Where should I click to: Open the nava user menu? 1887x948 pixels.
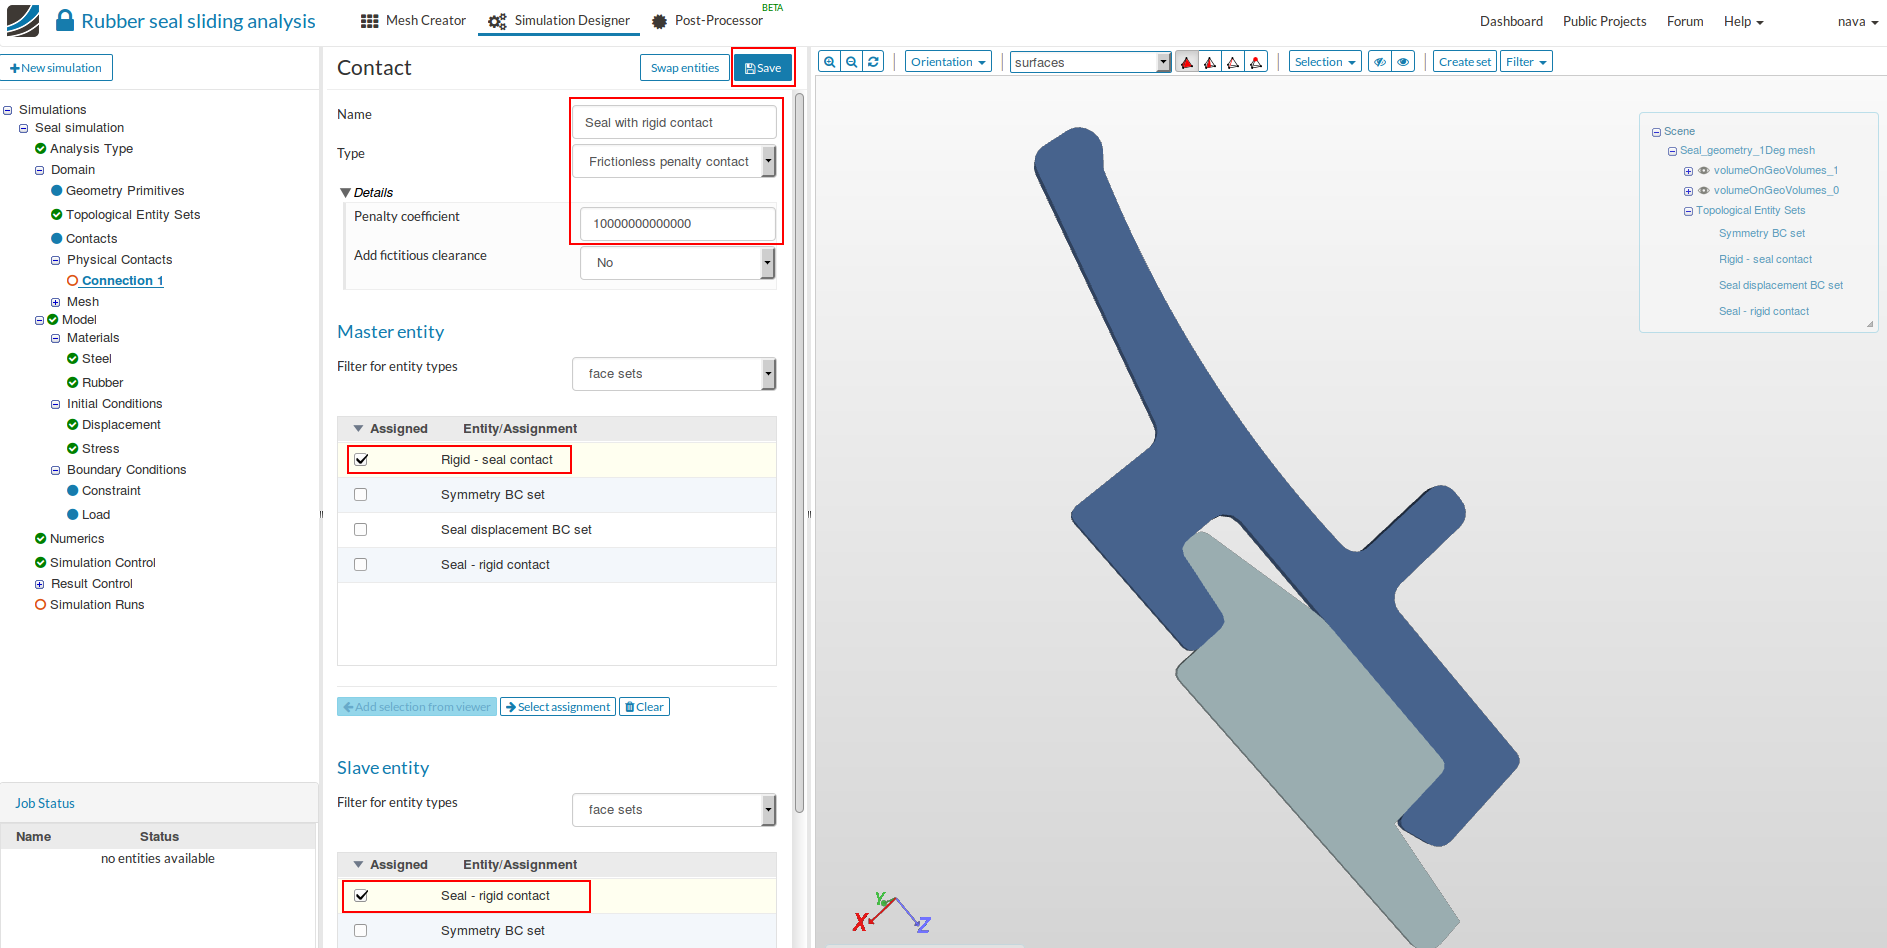click(1858, 21)
